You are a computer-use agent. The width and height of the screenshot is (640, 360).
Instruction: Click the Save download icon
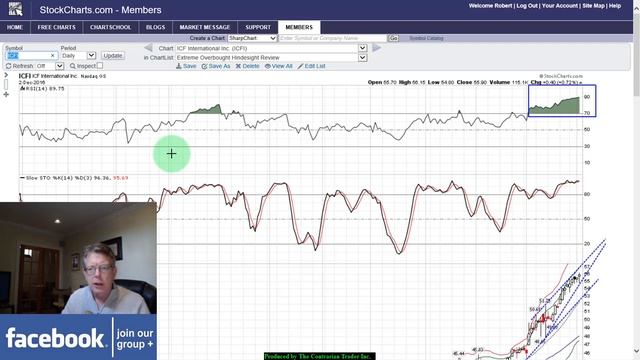179,66
